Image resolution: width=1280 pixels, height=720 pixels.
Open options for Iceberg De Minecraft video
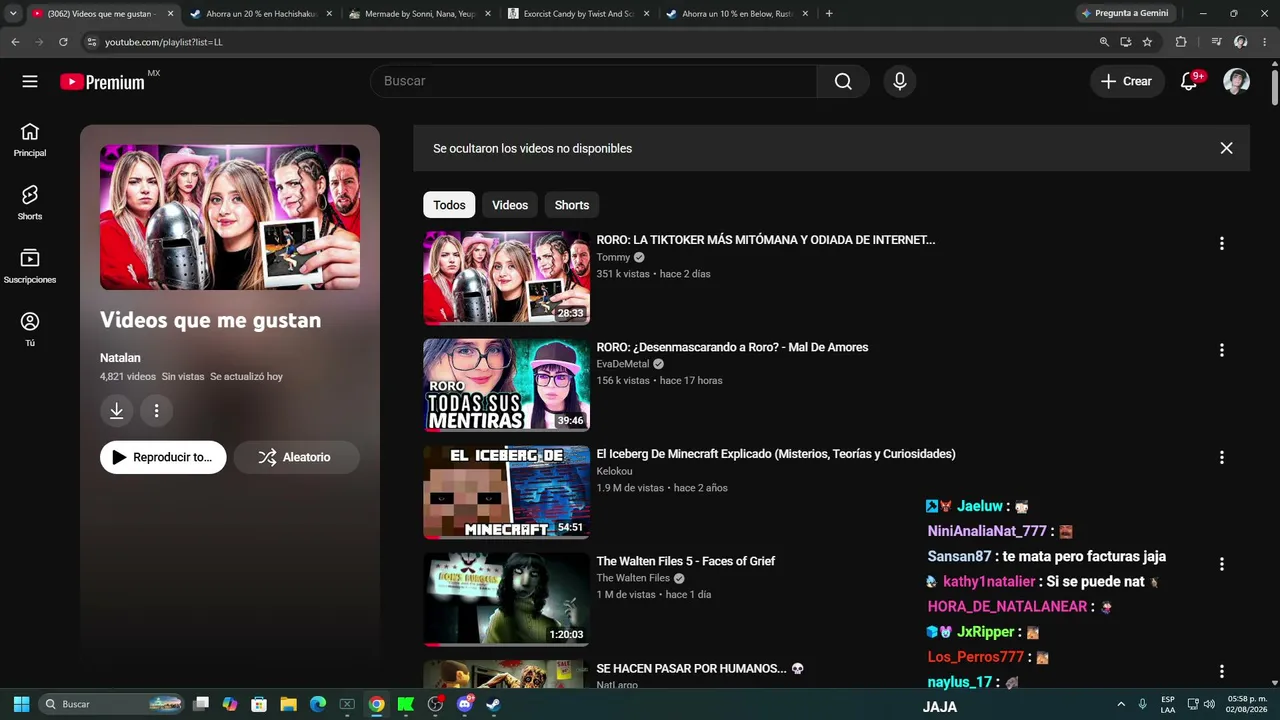point(1221,457)
